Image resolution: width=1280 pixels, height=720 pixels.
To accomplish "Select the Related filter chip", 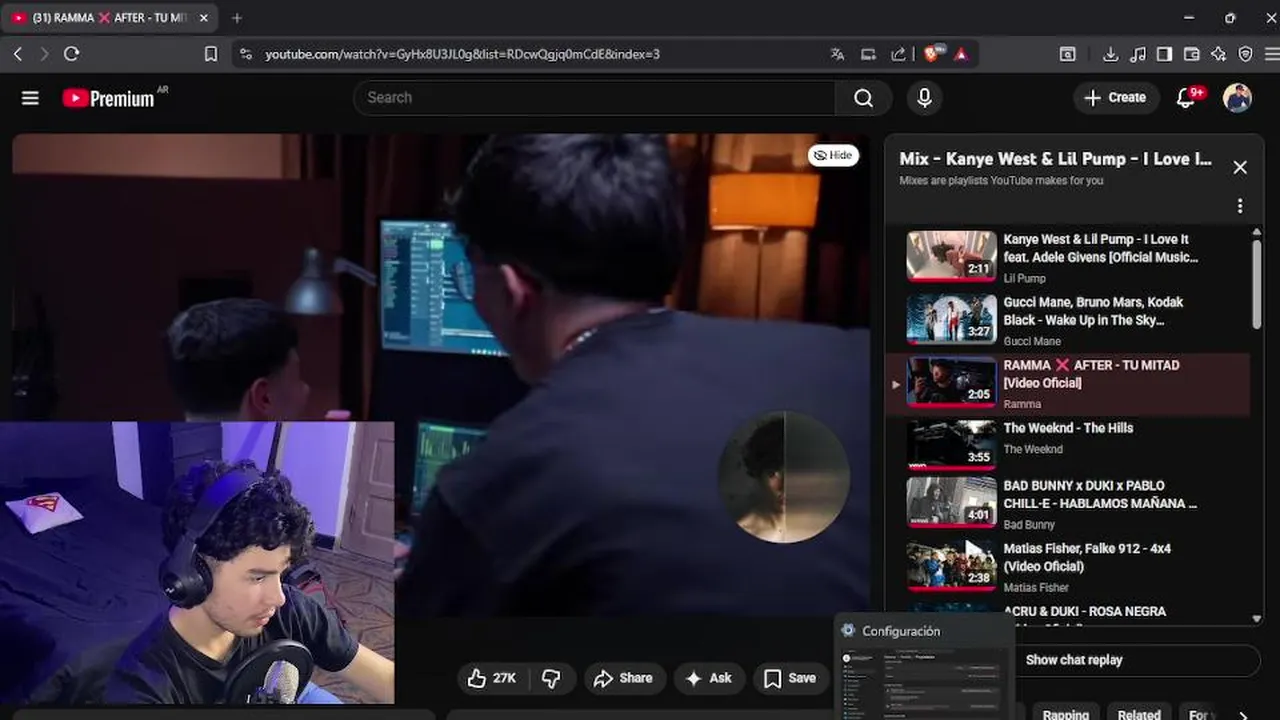I will pos(1139,714).
